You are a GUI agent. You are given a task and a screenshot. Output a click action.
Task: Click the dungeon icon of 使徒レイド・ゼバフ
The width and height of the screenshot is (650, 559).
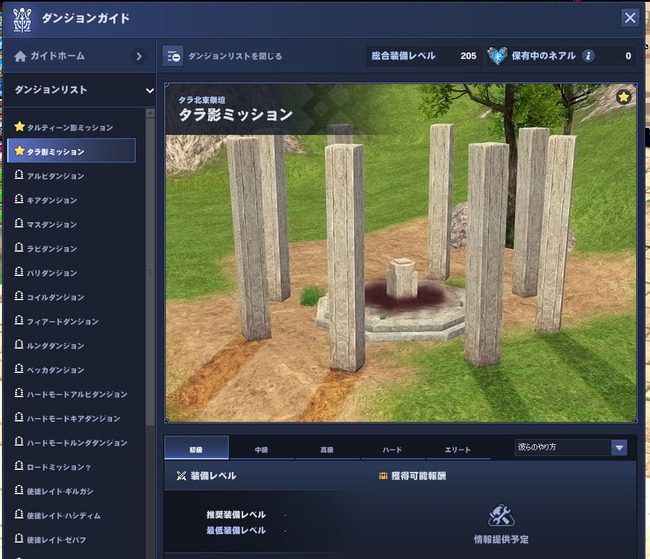click(x=19, y=539)
